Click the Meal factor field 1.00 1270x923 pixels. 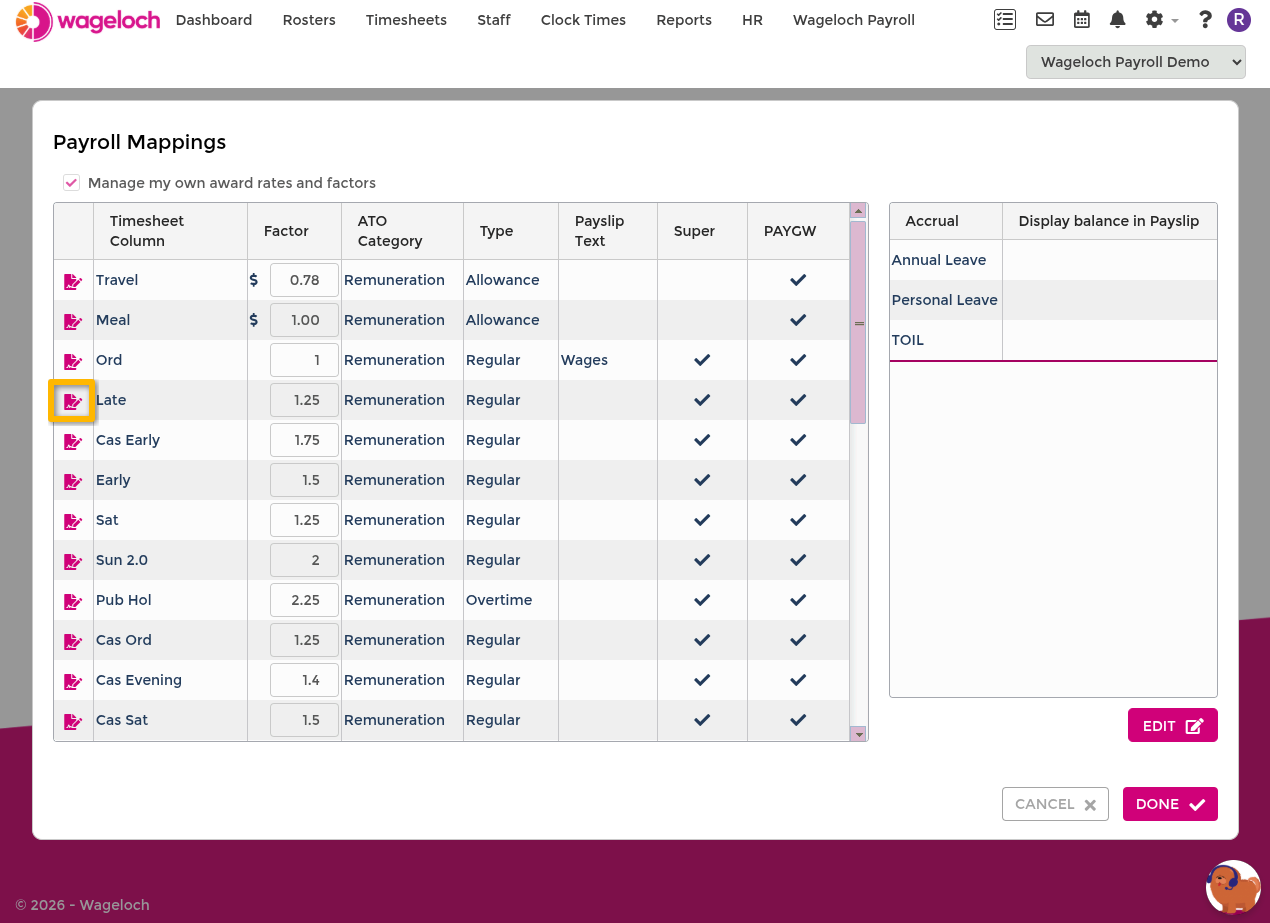(x=304, y=320)
